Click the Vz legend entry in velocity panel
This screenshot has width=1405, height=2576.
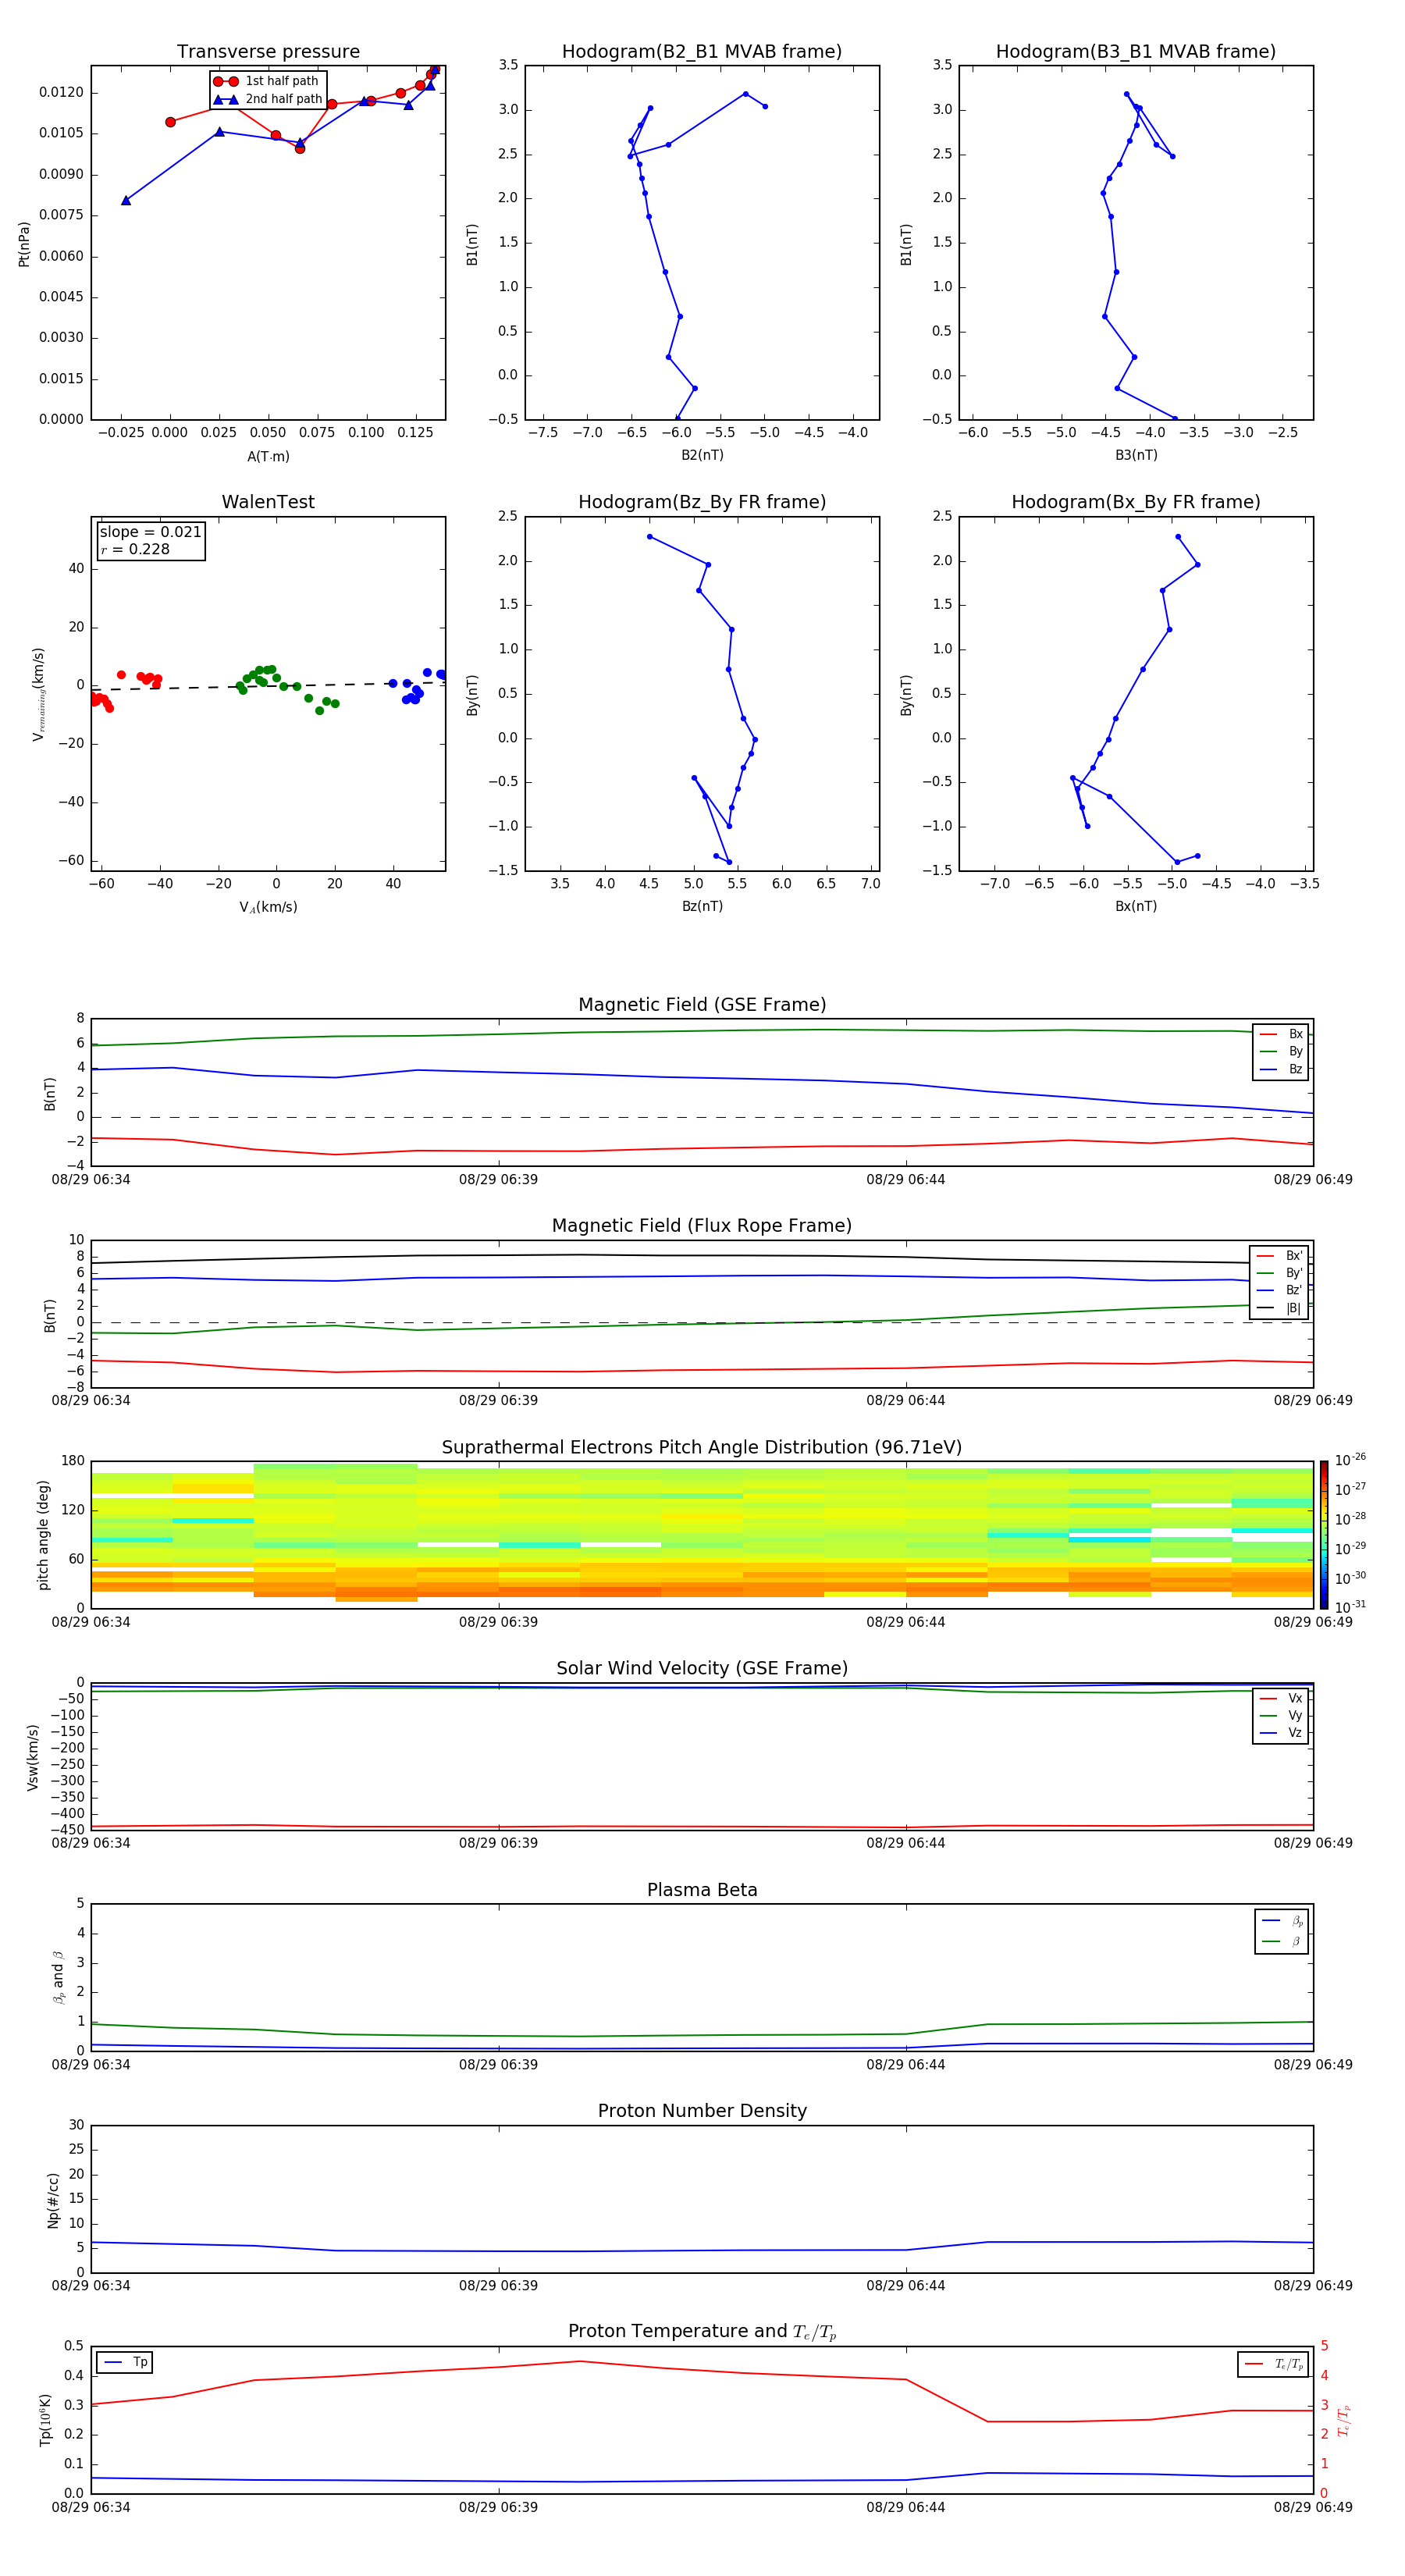tap(1281, 1733)
